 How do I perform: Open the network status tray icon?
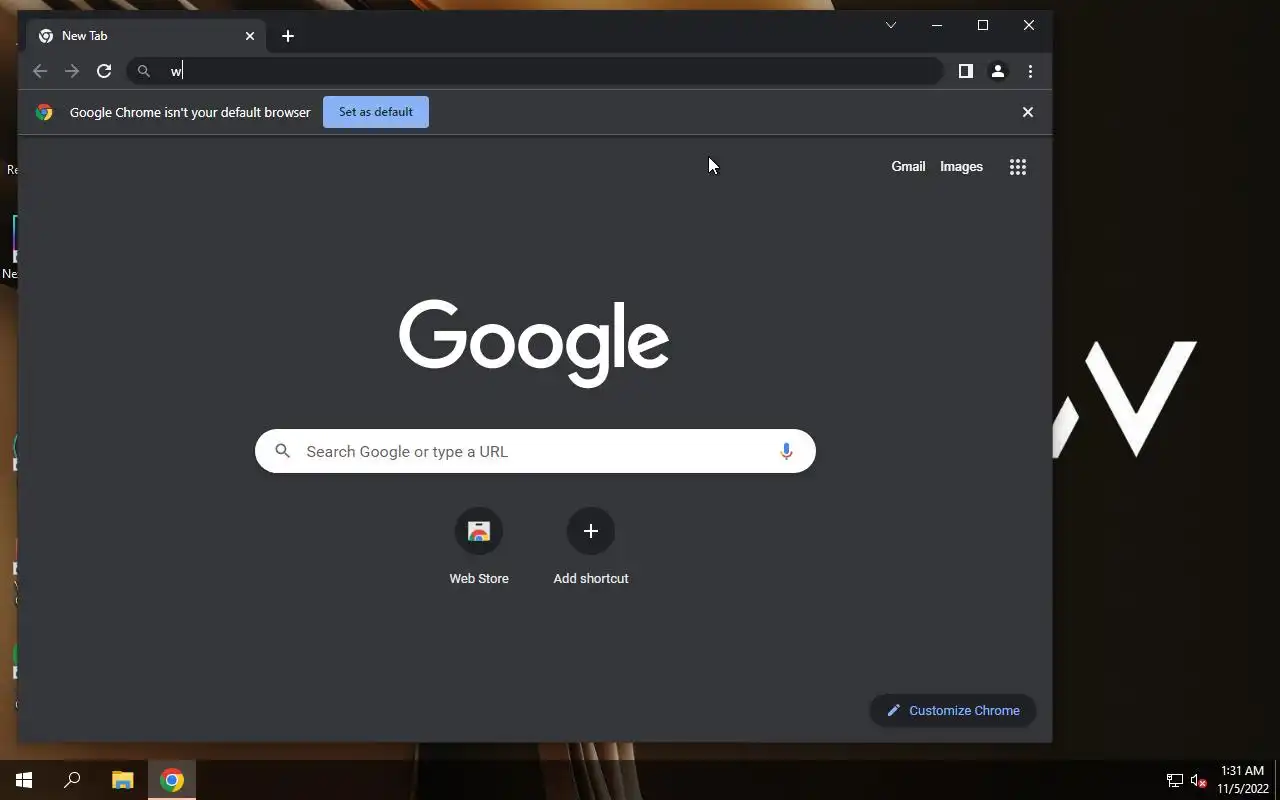point(1175,780)
